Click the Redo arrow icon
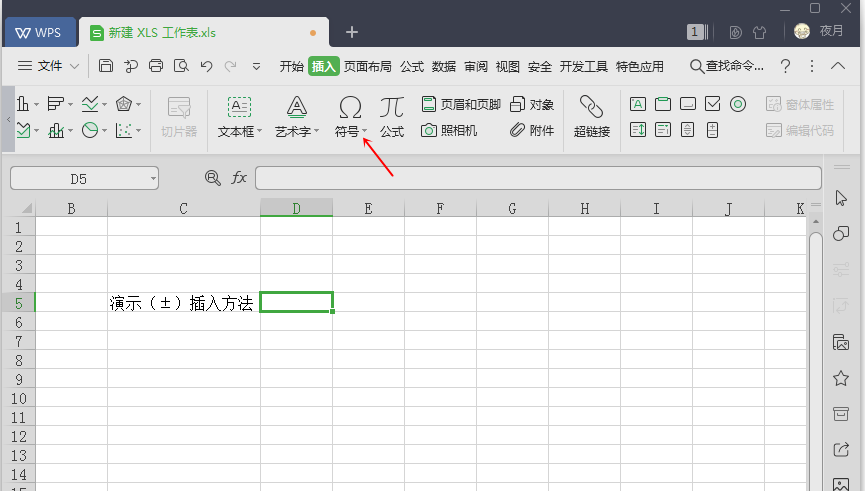Image resolution: width=865 pixels, height=491 pixels. point(231,66)
